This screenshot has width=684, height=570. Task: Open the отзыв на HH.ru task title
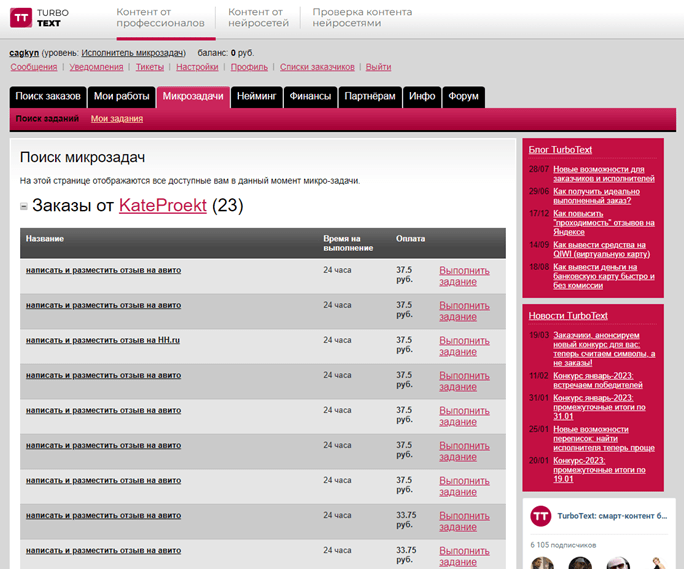pyautogui.click(x=103, y=340)
